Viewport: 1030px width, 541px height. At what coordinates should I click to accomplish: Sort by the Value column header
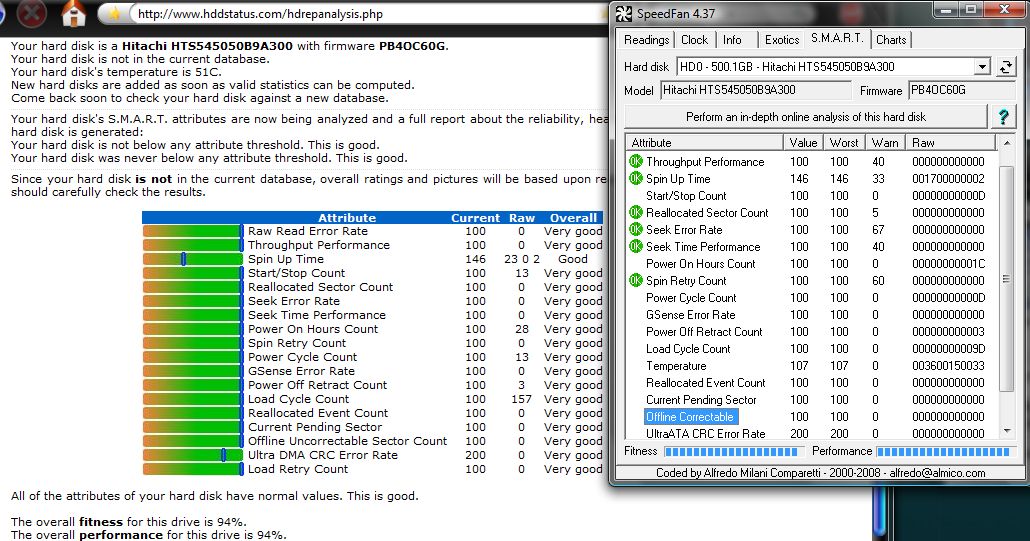[803, 142]
